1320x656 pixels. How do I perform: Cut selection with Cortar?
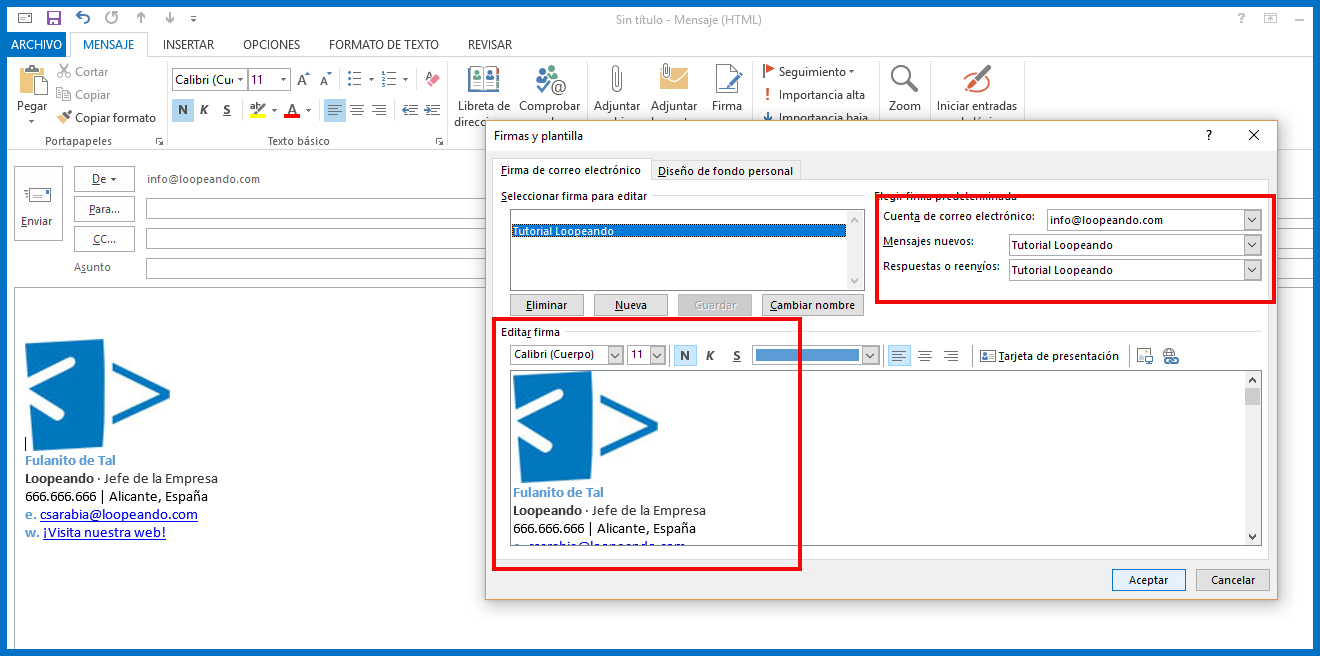[x=83, y=72]
